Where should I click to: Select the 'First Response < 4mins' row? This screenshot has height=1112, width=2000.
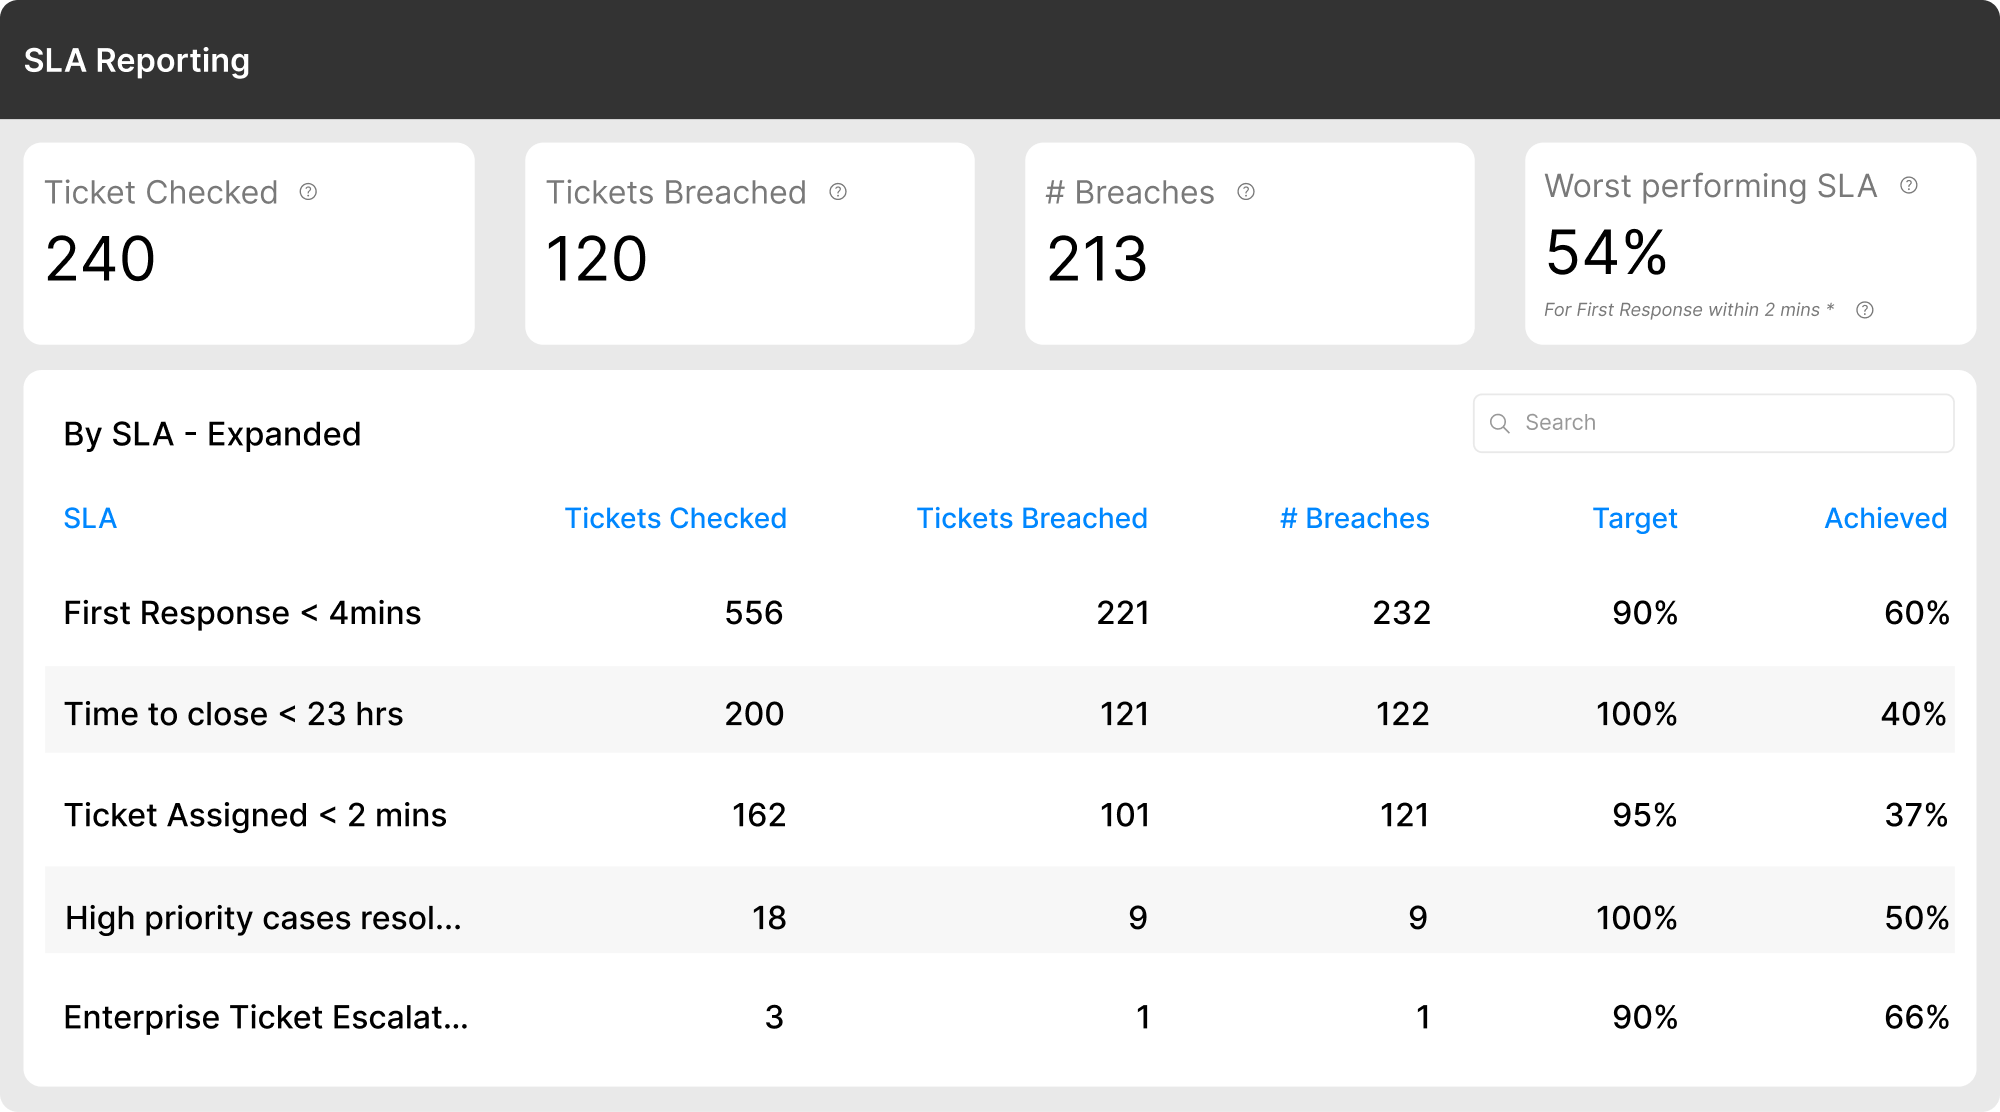(242, 613)
